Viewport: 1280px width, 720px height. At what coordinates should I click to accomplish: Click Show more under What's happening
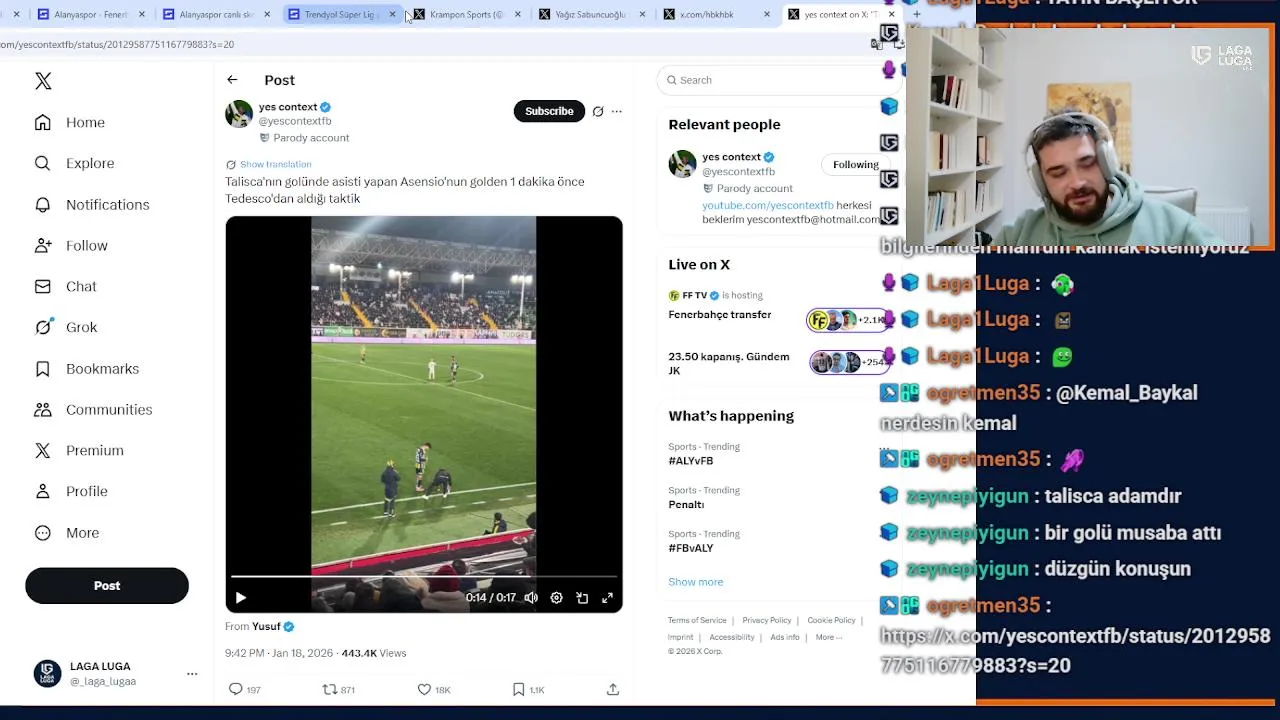(x=696, y=582)
